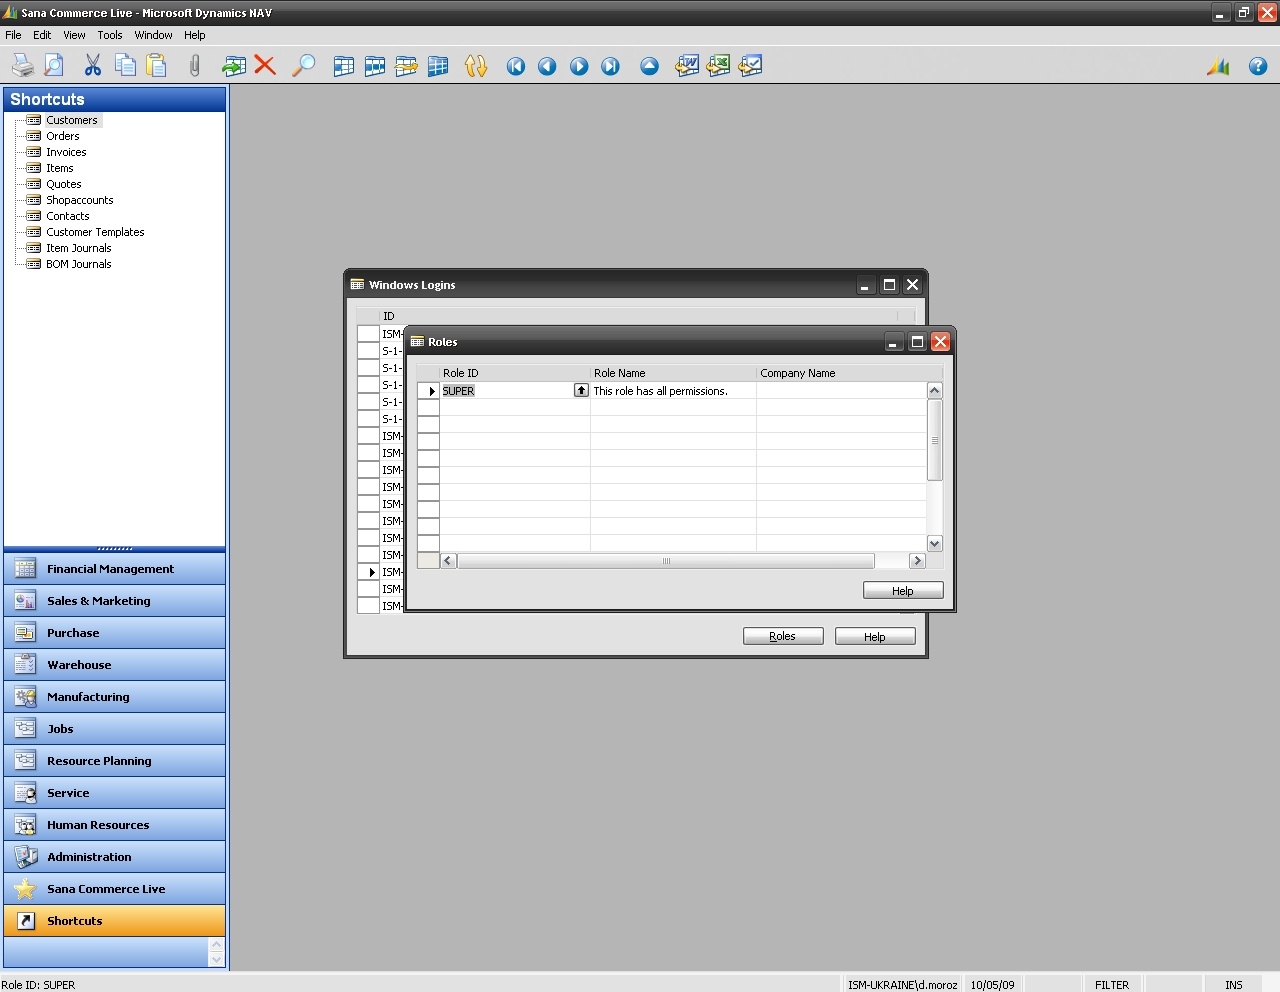This screenshot has height=992, width=1280.
Task: Click the Field Filter toolbar icon
Action: click(x=343, y=66)
